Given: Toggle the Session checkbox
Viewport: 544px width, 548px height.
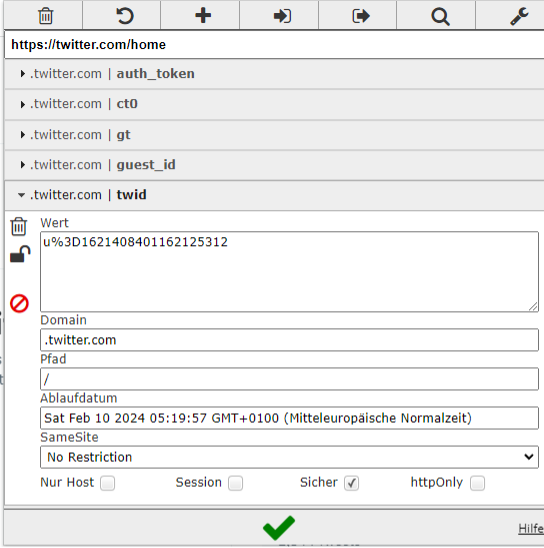Looking at the screenshot, I should (x=235, y=483).
